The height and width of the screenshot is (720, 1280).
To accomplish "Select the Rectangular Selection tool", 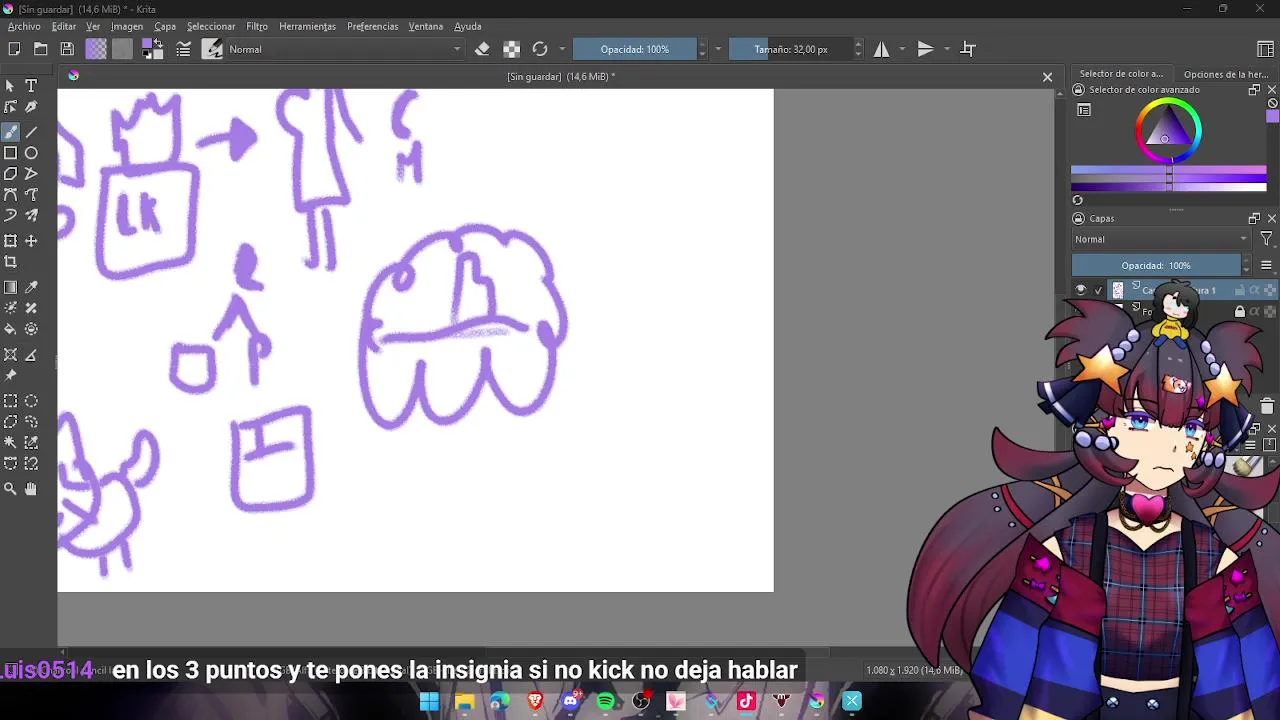I will [x=10, y=401].
